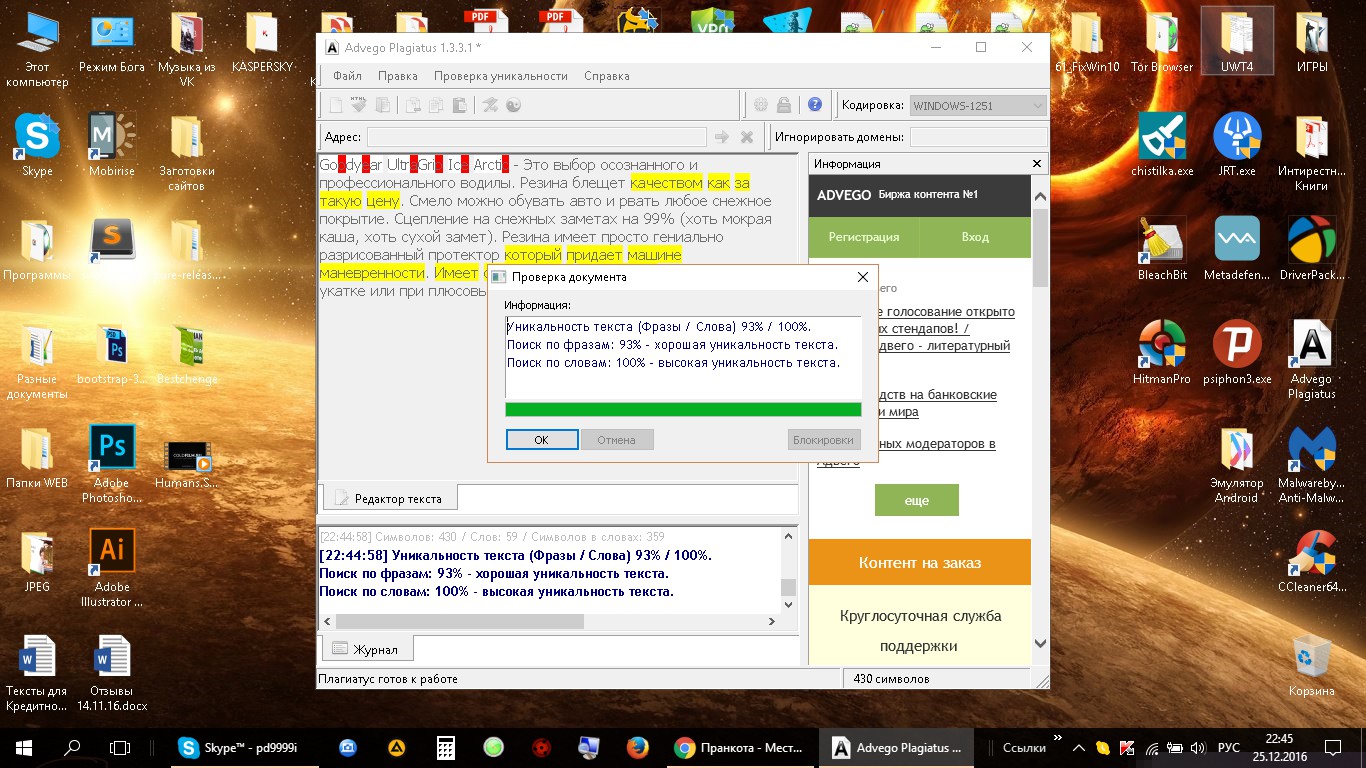1366x768 pixels.
Task: Open settings via the gear toolbar icon
Action: coord(761,105)
